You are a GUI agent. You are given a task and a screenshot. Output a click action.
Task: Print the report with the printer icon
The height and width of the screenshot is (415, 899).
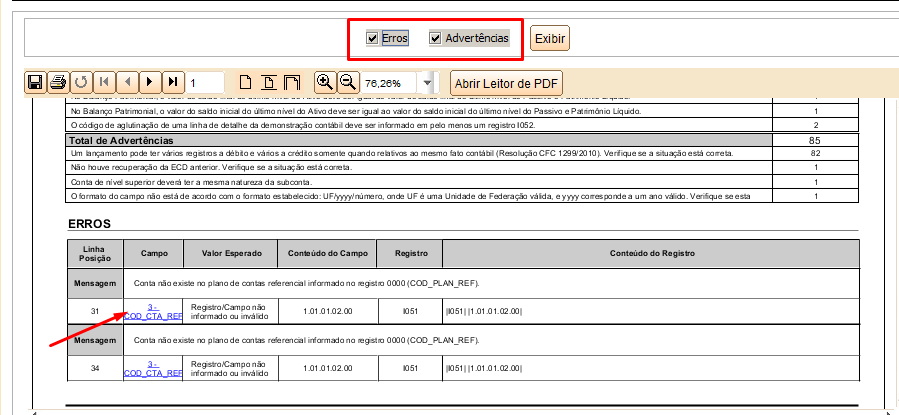point(57,82)
